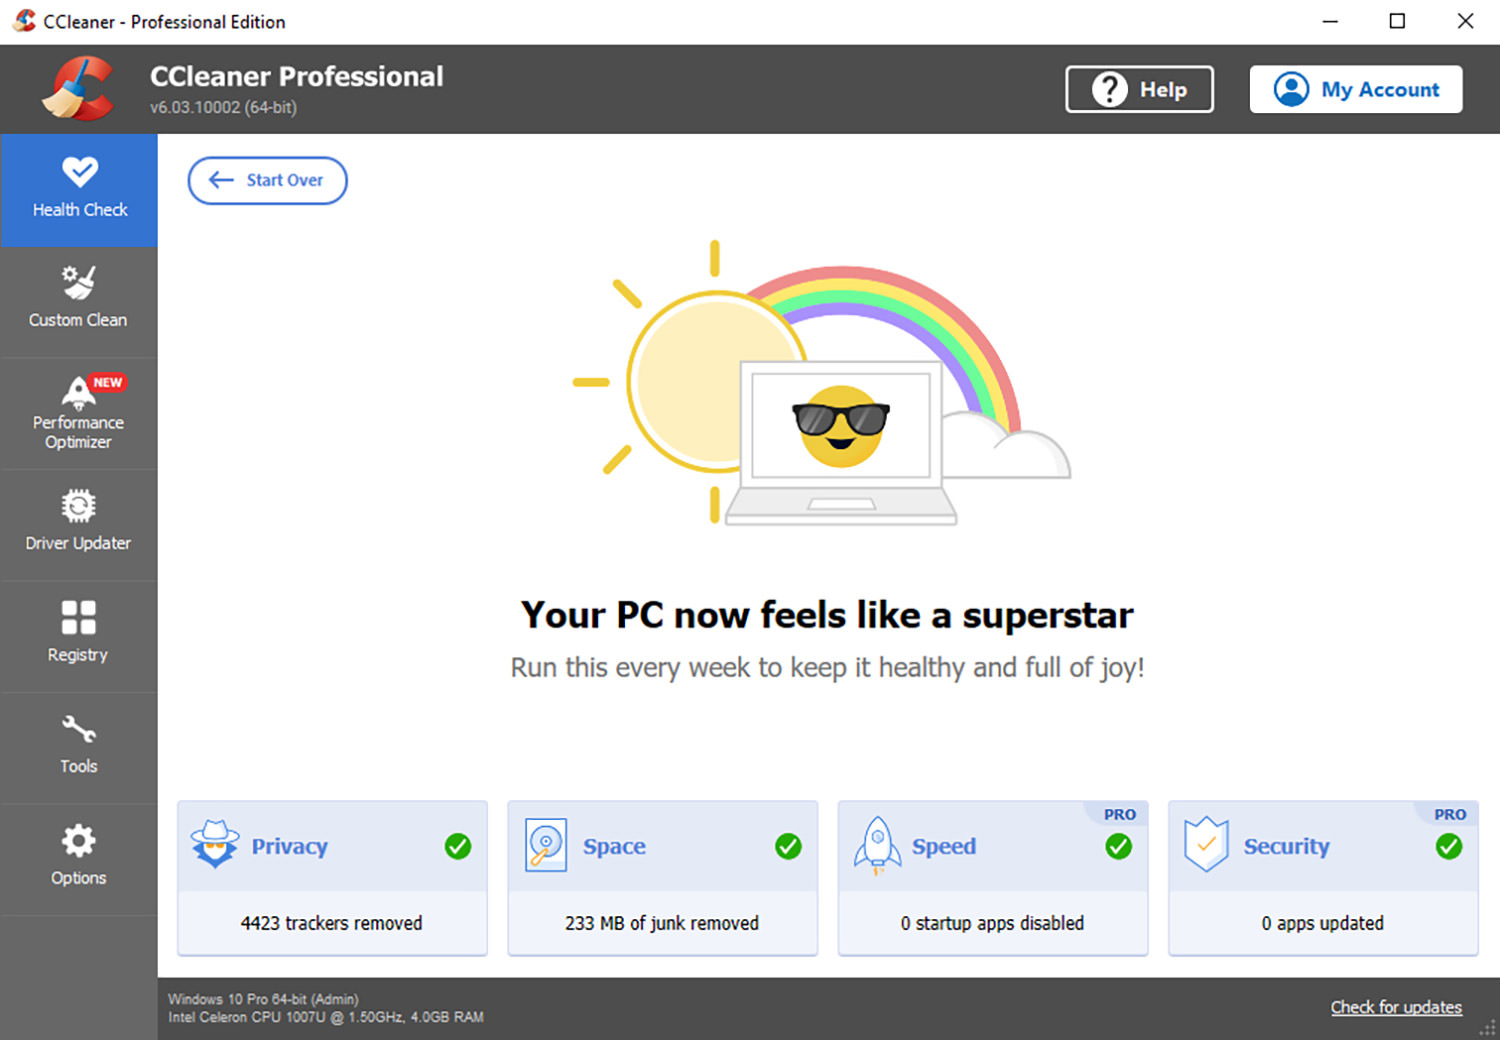Click the Privacy spy icon

tap(215, 845)
